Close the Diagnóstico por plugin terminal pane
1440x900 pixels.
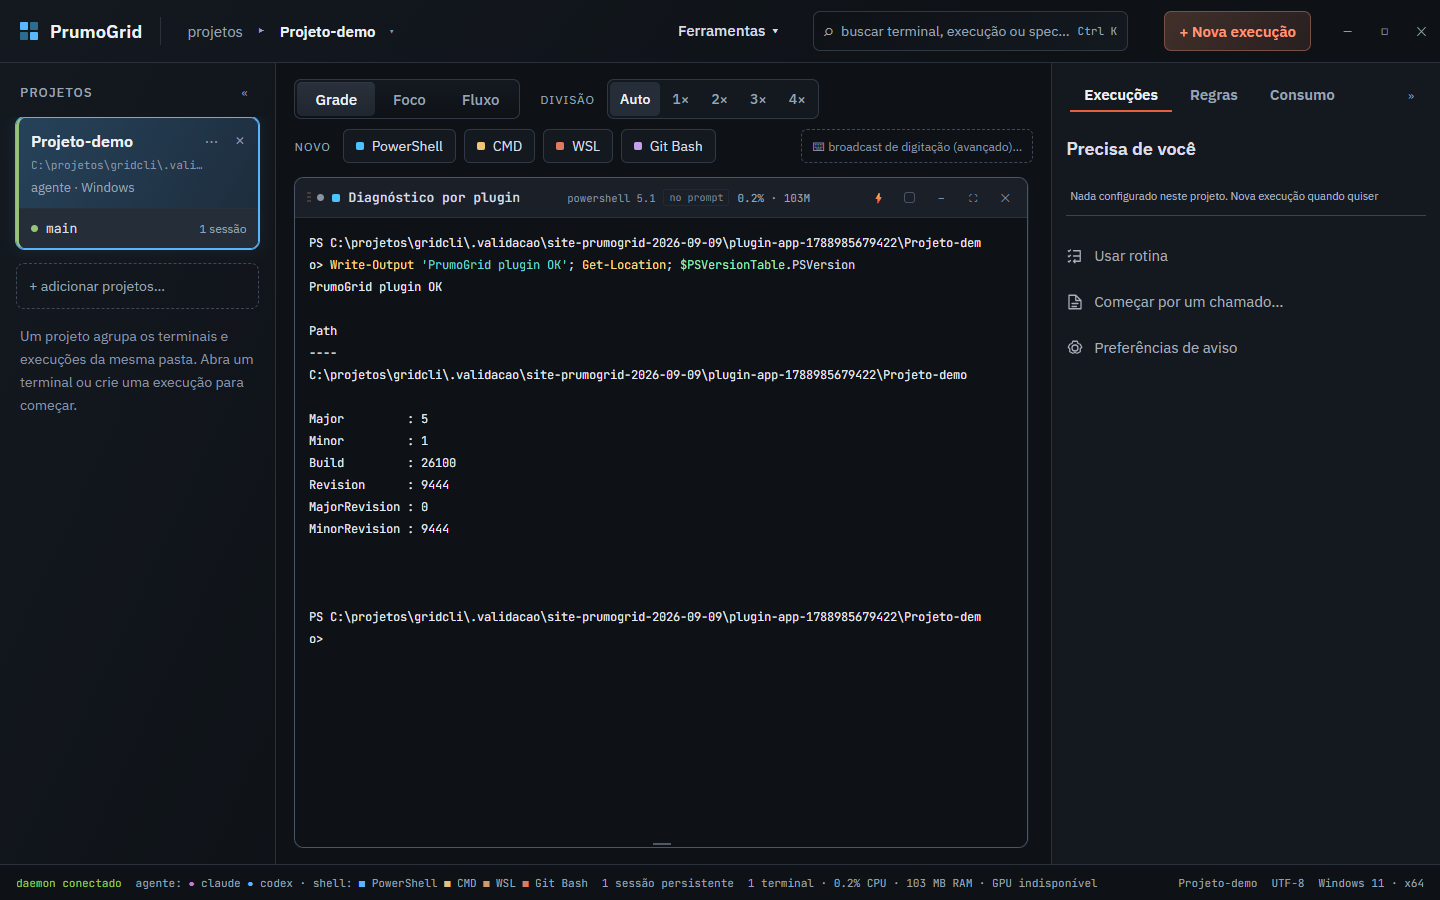point(1005,198)
